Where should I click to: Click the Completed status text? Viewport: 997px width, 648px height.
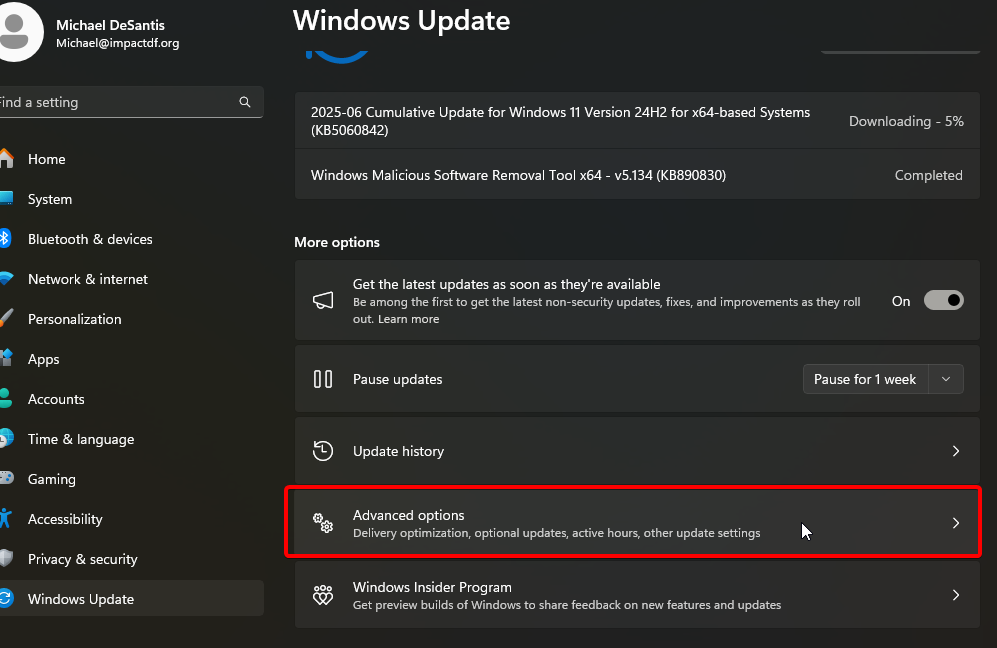pos(928,175)
